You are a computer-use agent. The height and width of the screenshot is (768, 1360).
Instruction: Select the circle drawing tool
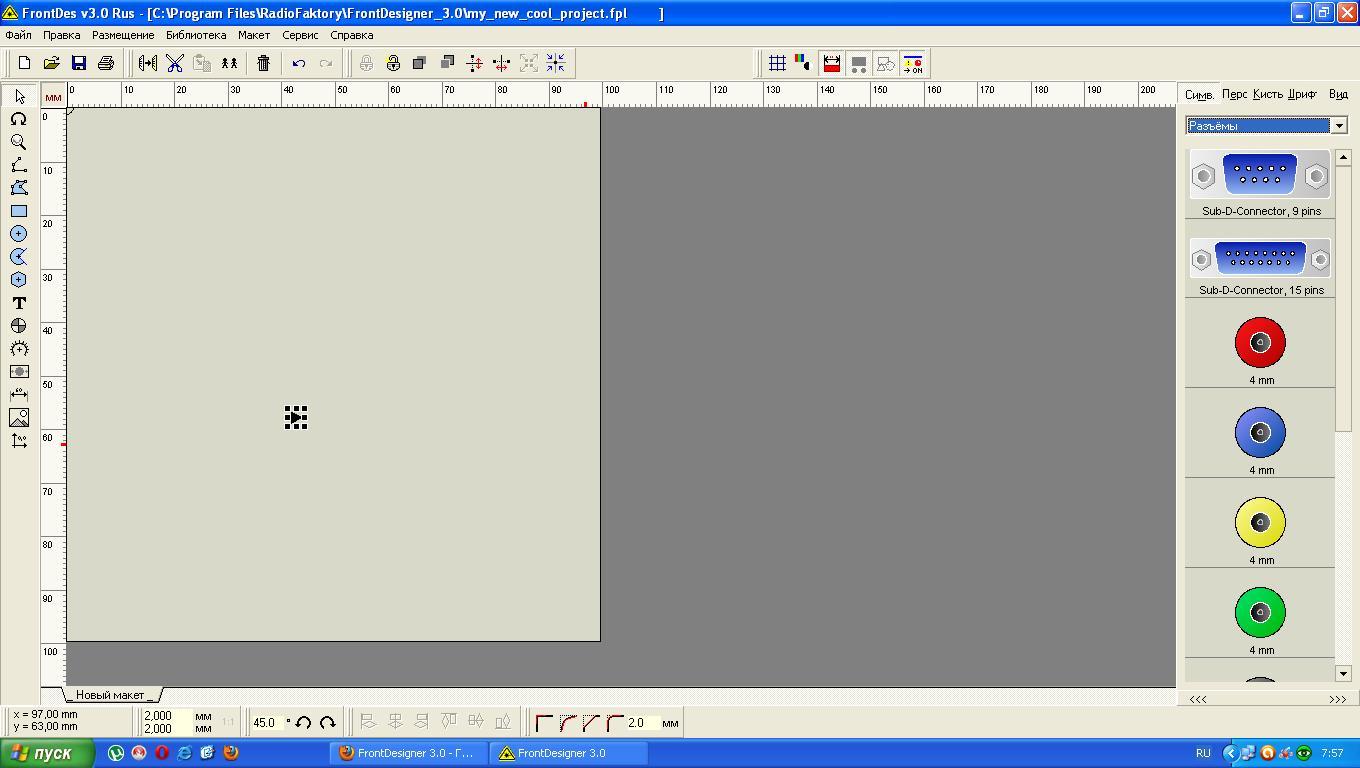click(19, 234)
